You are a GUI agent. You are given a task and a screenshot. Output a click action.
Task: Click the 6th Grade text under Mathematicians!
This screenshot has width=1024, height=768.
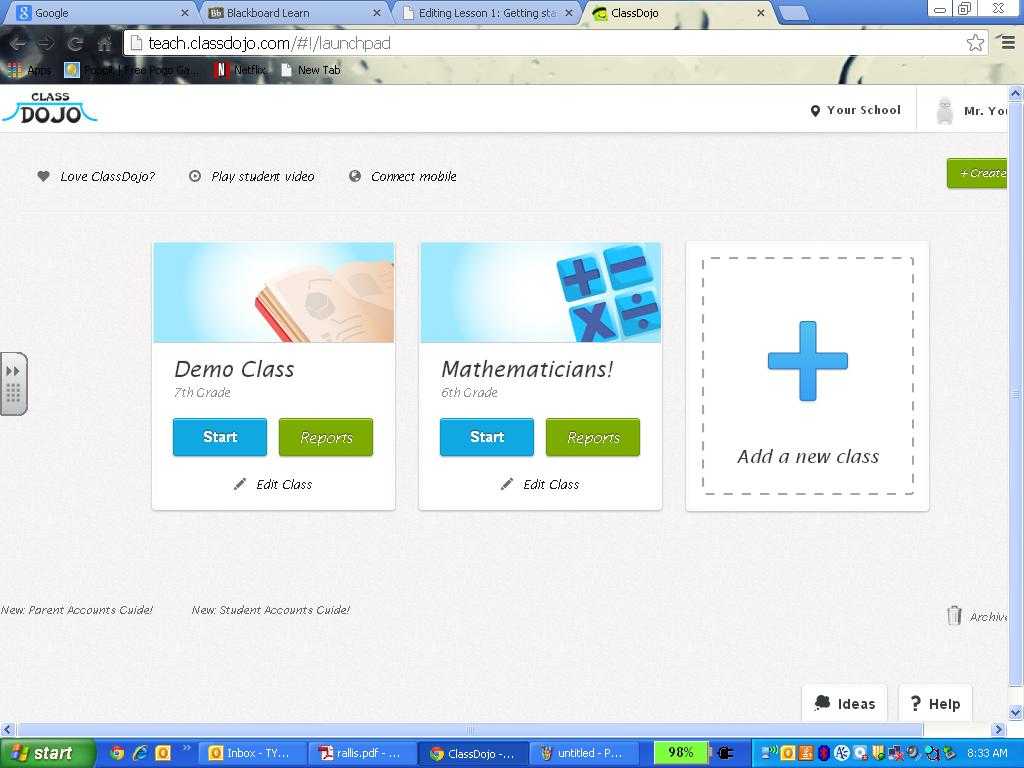pyautogui.click(x=470, y=392)
